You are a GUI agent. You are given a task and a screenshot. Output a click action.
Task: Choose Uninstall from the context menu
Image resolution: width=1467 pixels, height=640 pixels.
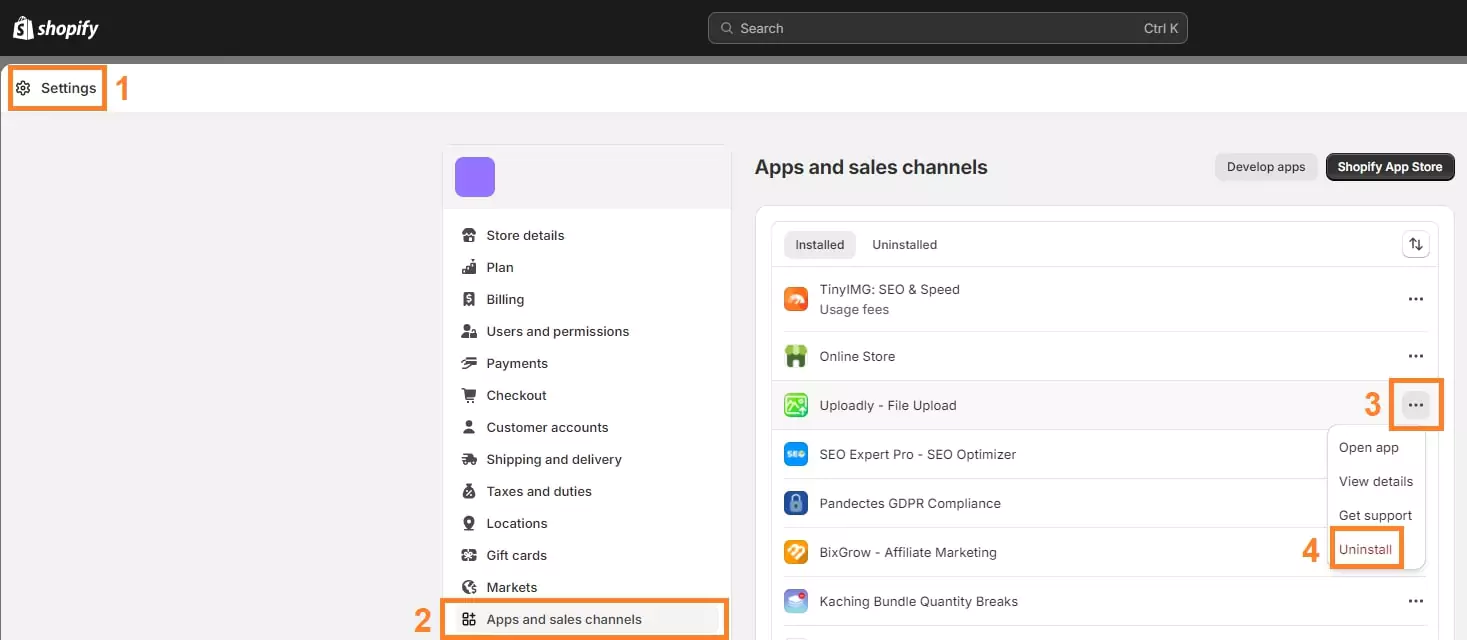1366,548
